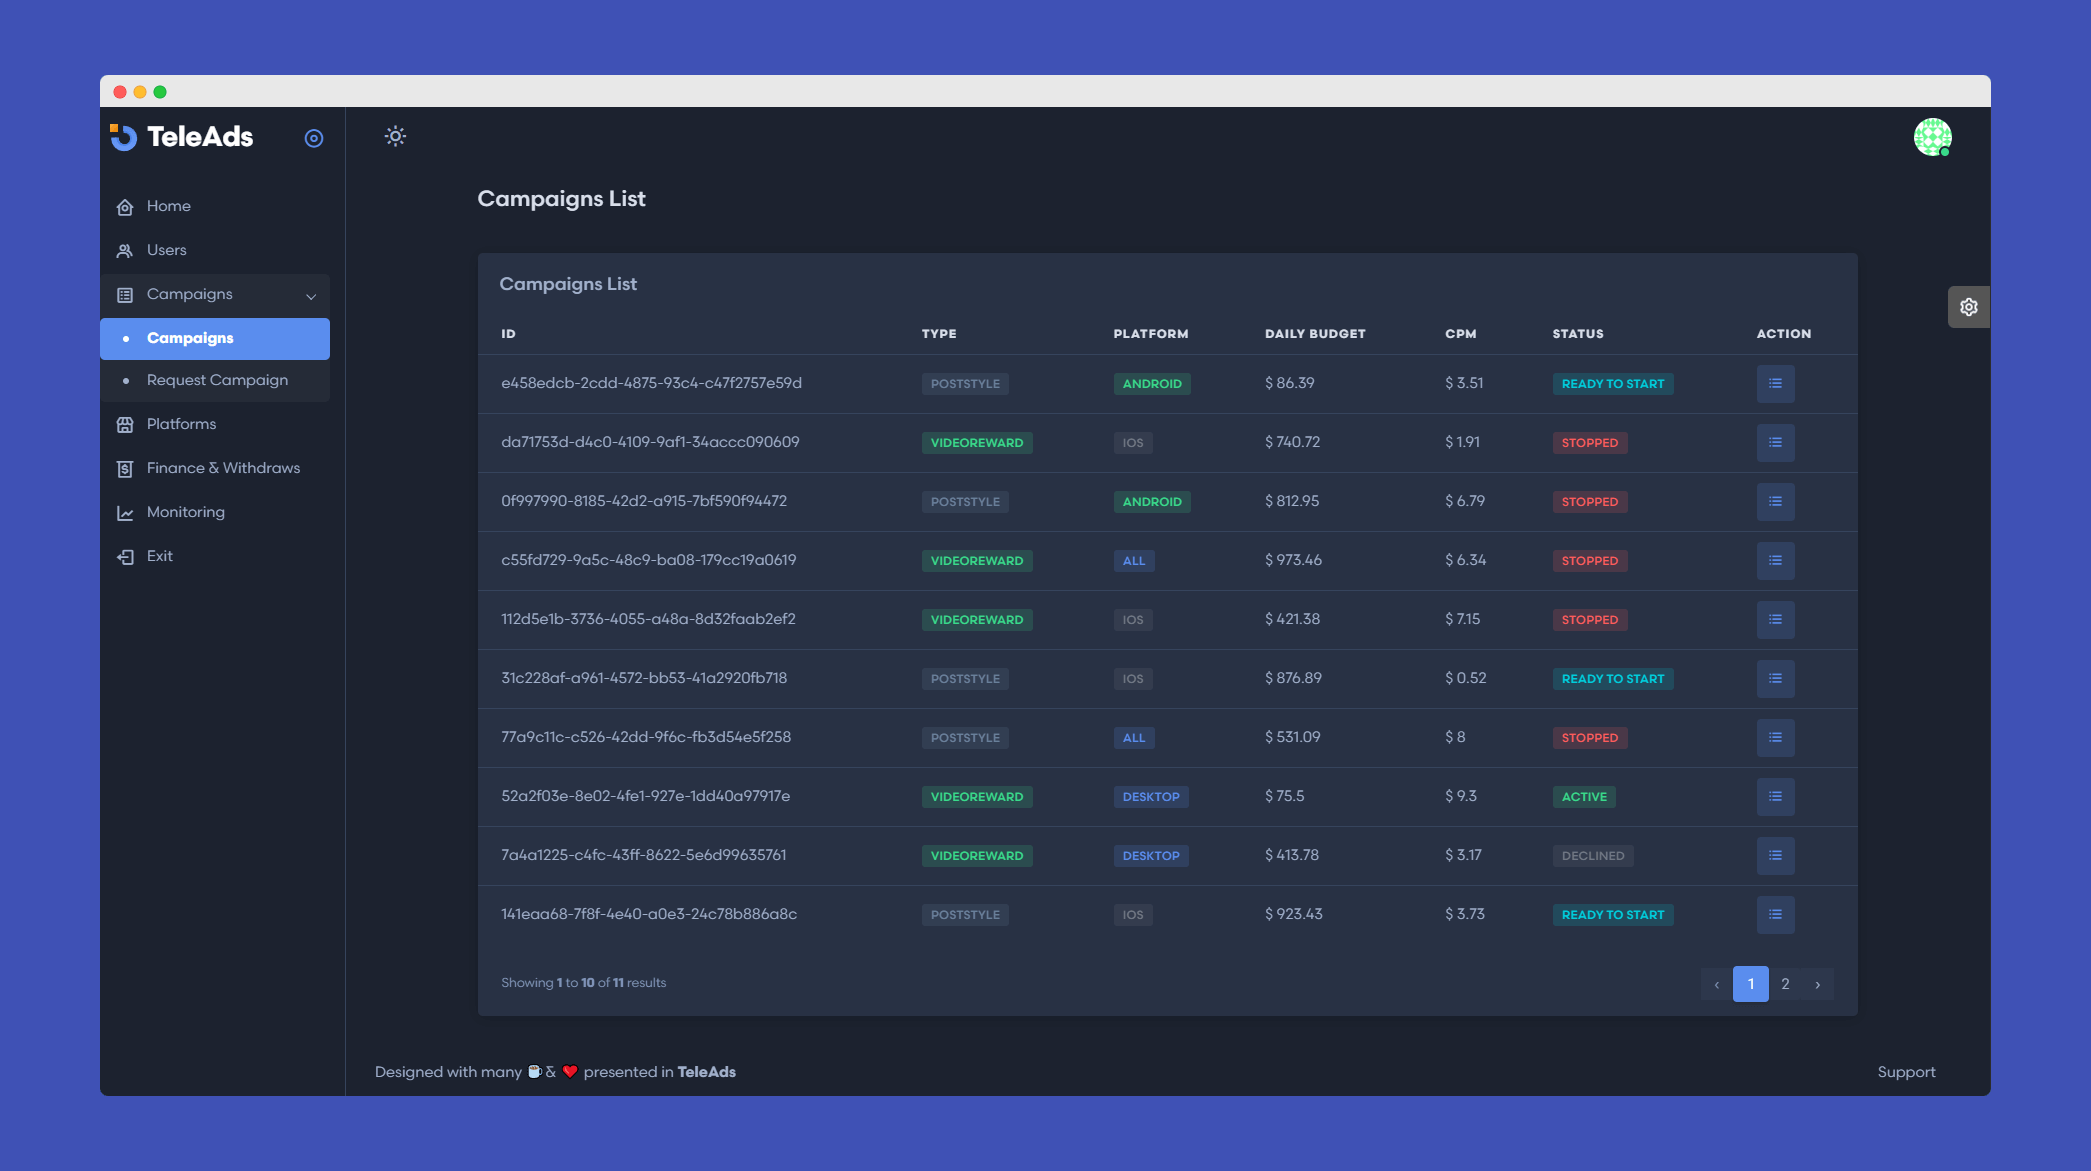Click Monitoring chart icon in sidebar

click(125, 513)
